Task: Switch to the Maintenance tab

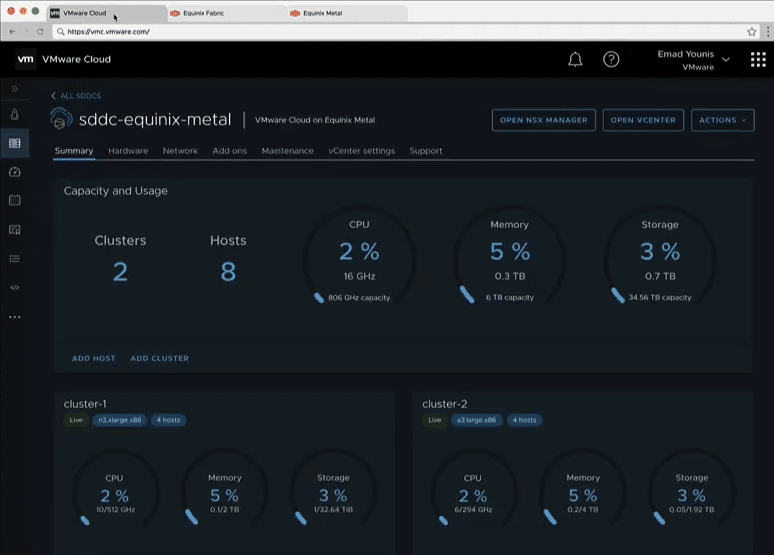Action: pos(287,151)
